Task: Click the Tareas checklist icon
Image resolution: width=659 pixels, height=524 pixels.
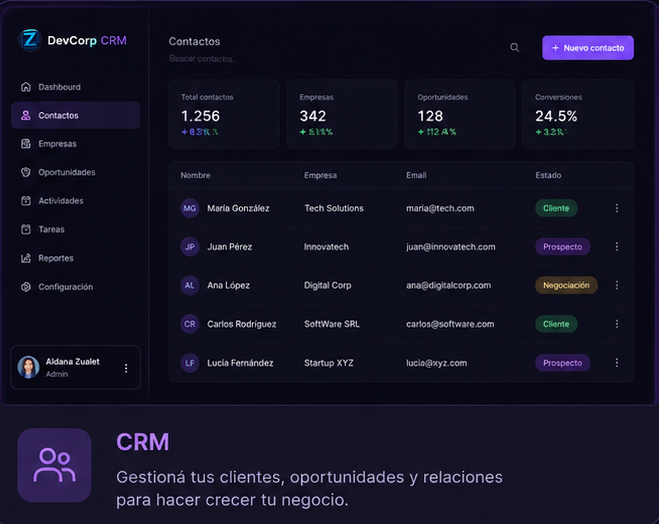Action: 26,229
